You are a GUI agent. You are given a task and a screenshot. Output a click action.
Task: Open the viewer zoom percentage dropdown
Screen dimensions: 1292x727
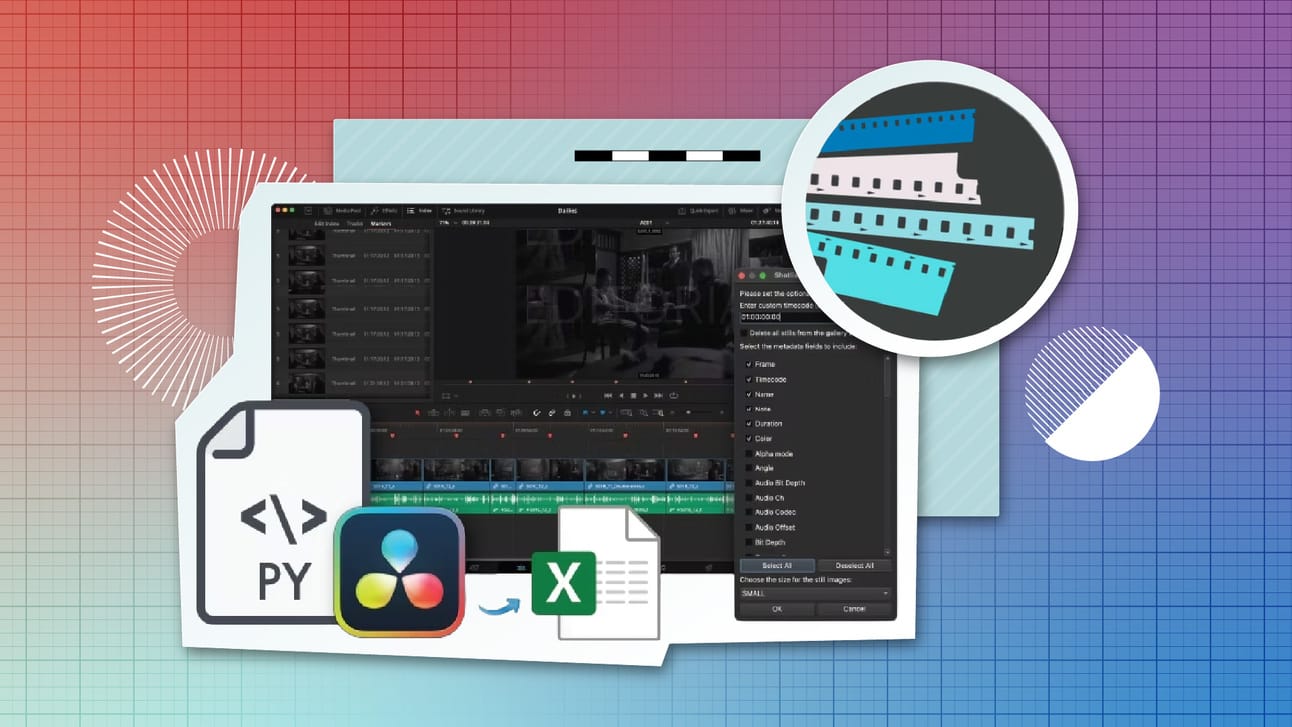point(448,222)
